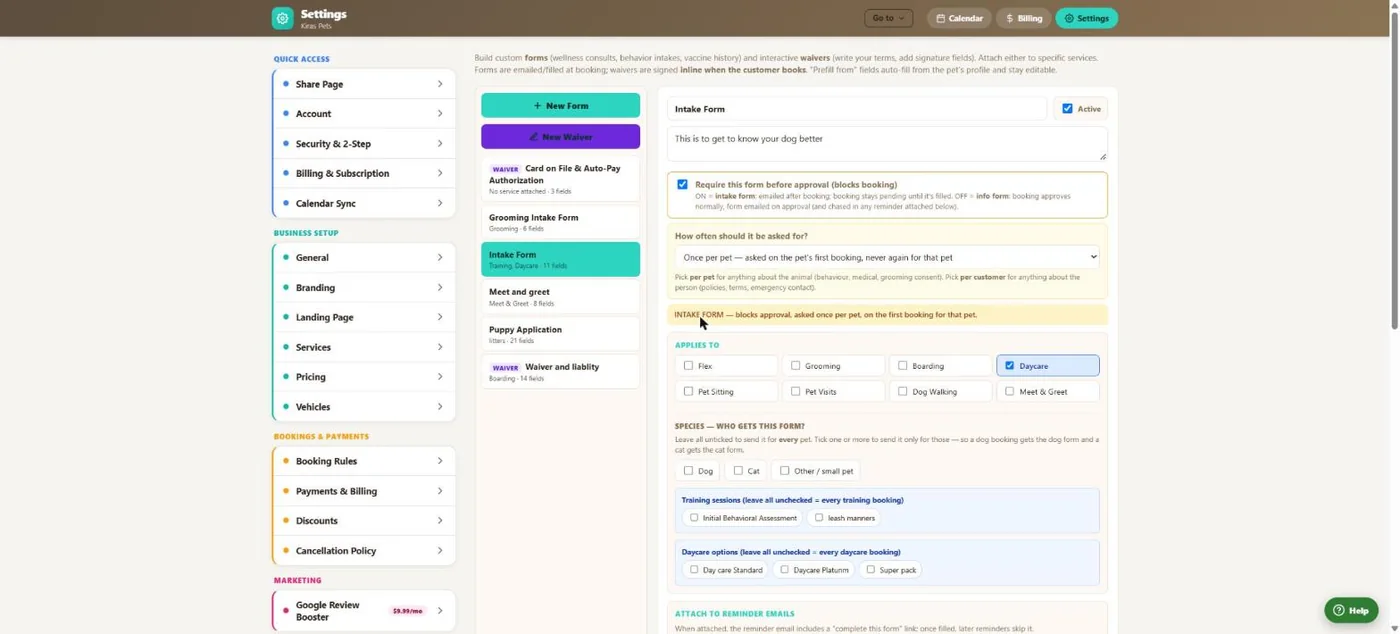Expand the Booking Rules row chevron
1400x634 pixels.
[440, 461]
